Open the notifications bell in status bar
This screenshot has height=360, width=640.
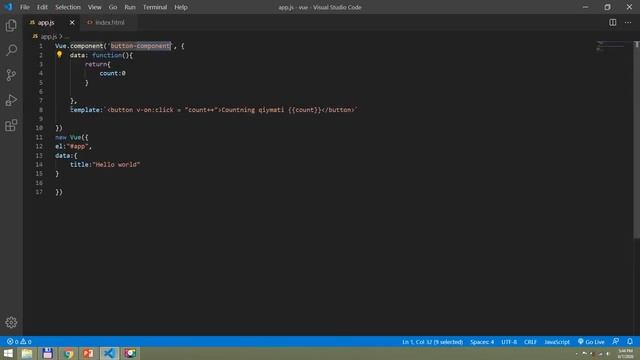click(x=630, y=341)
